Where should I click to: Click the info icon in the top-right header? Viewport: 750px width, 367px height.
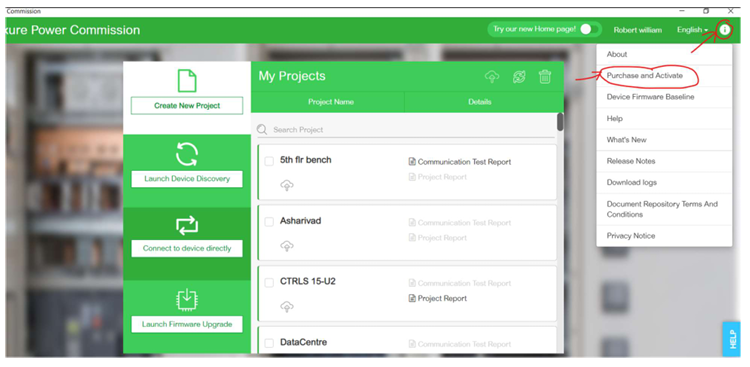pyautogui.click(x=725, y=30)
